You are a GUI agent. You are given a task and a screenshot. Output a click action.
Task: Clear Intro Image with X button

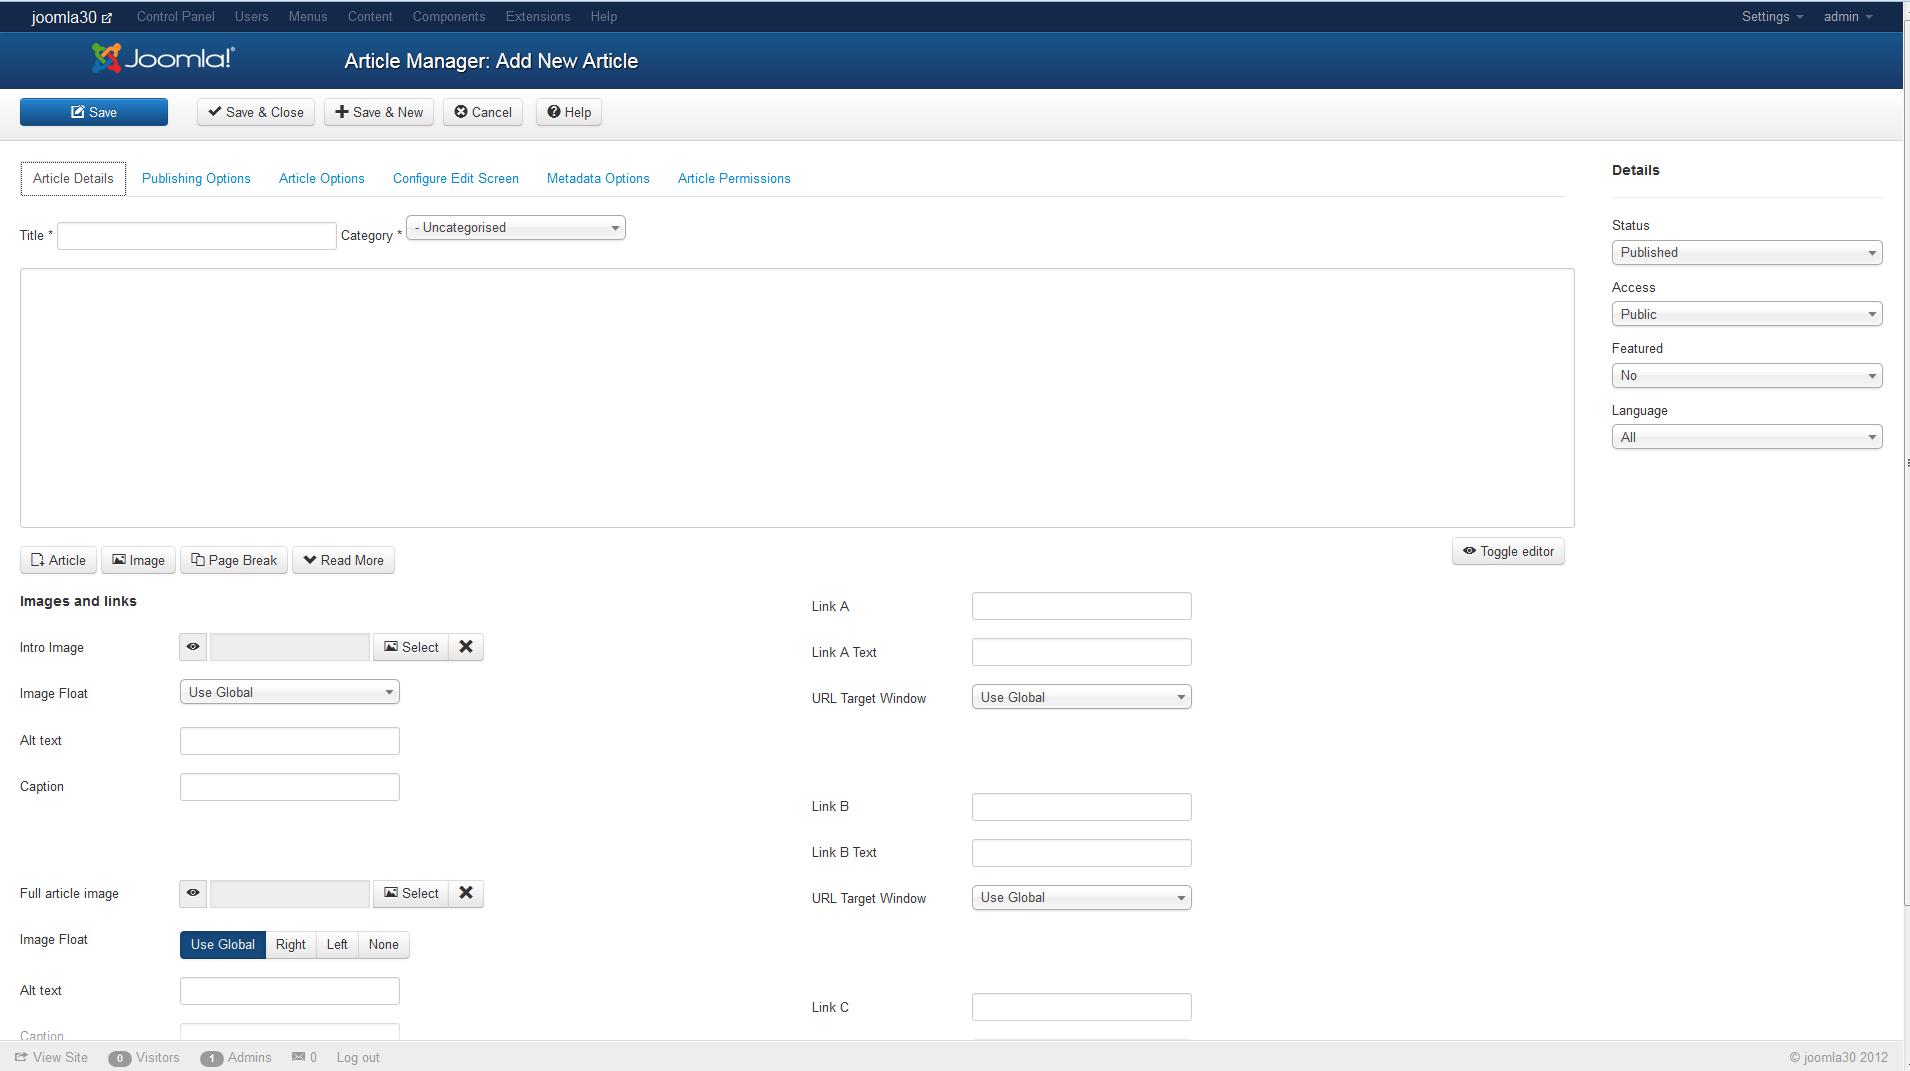(x=466, y=647)
